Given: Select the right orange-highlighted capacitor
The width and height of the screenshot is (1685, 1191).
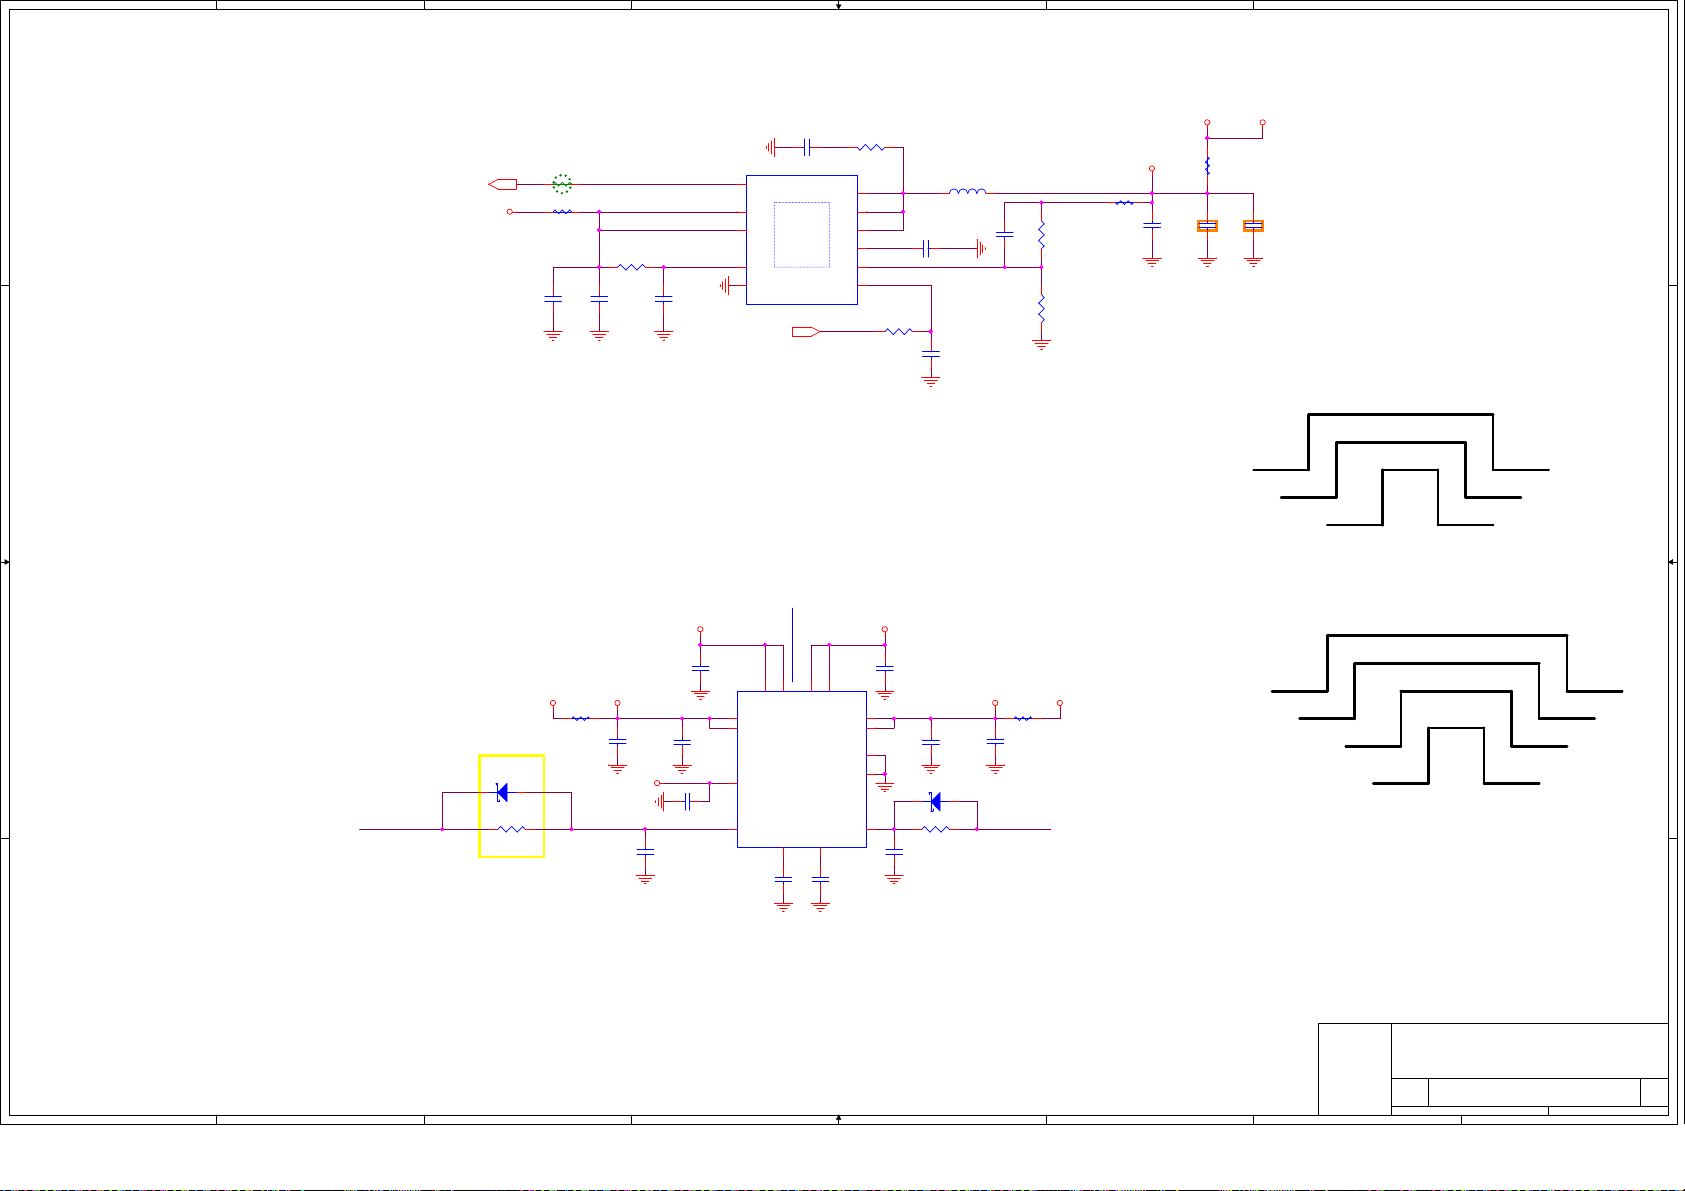Looking at the screenshot, I should coord(1253,226).
